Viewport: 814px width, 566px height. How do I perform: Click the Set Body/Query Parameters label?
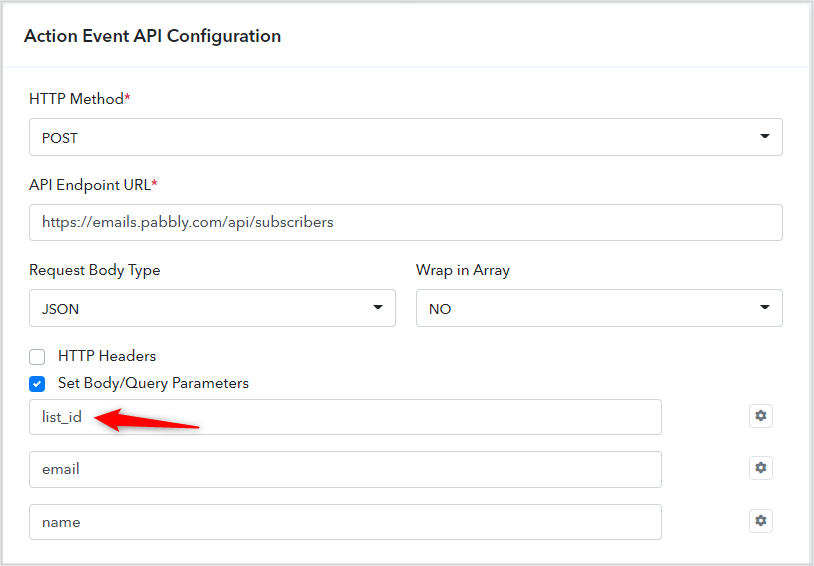click(153, 383)
